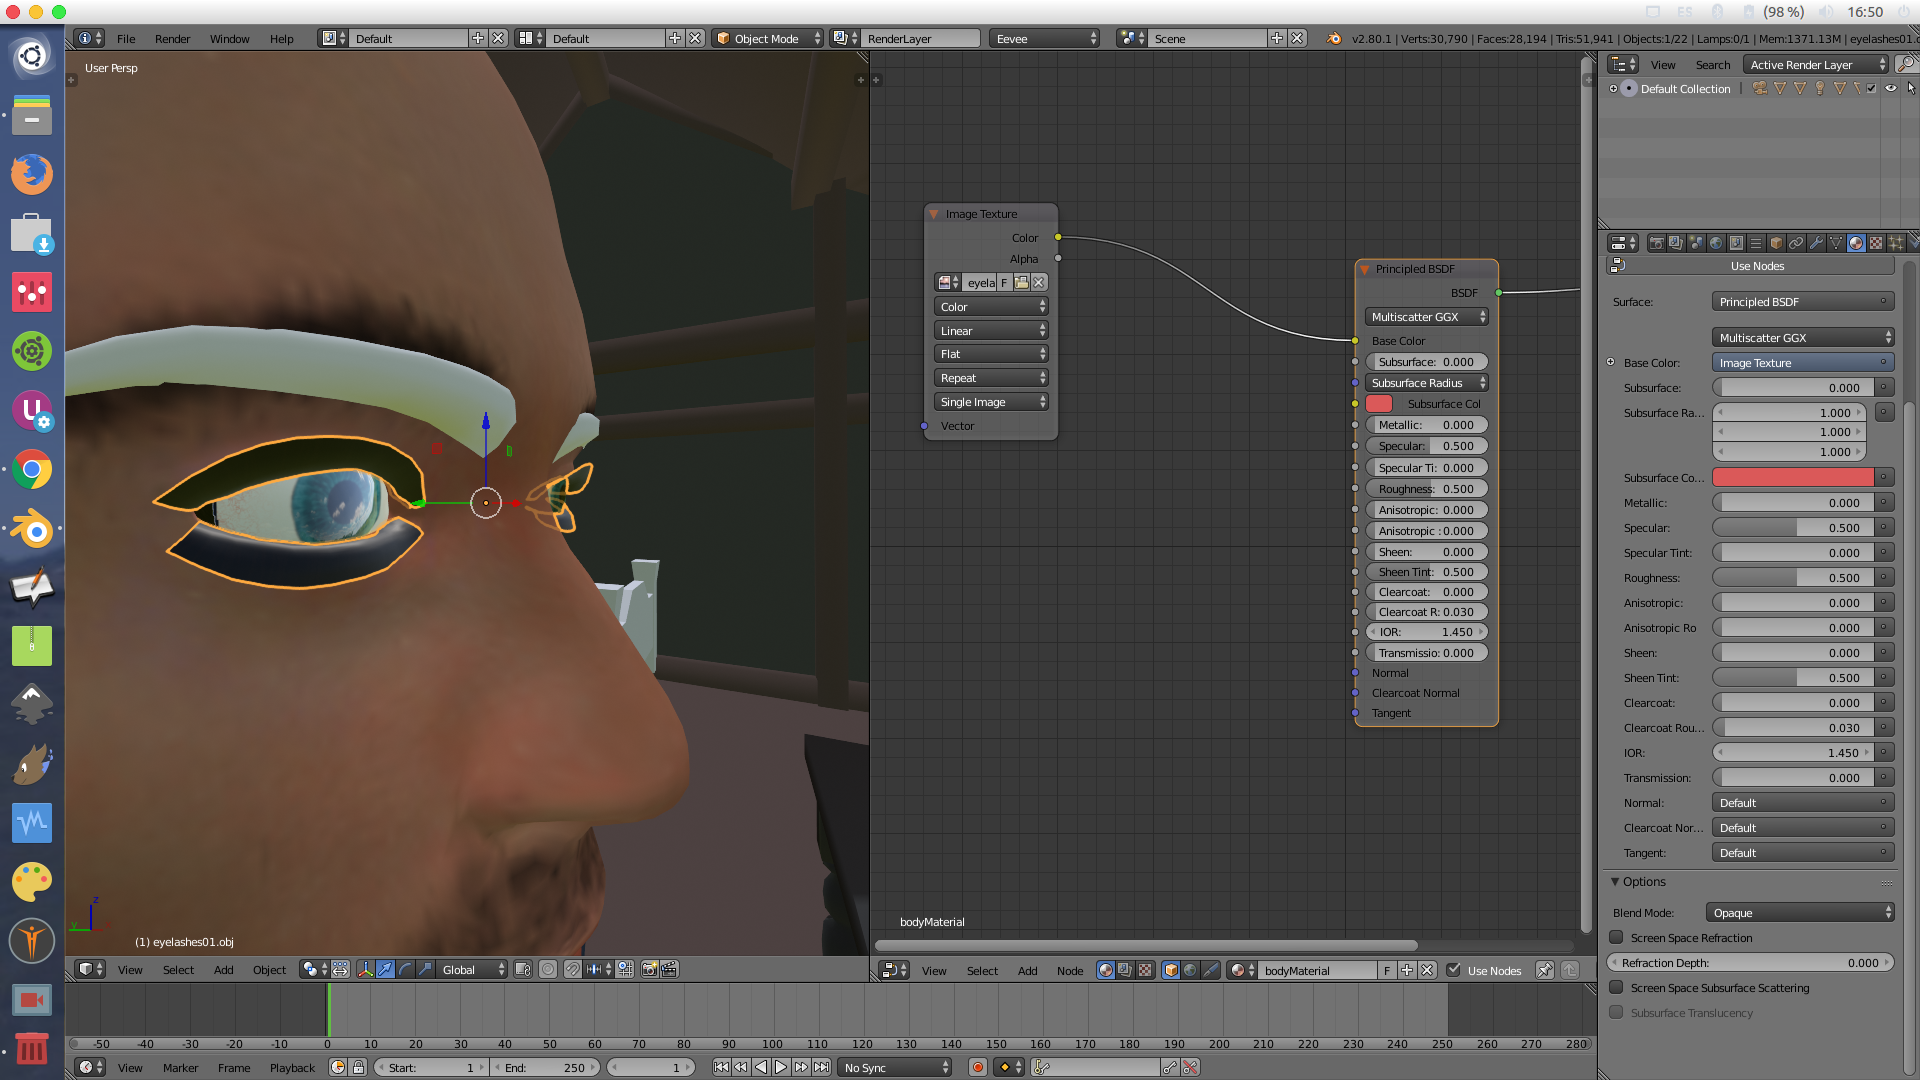1920x1080 pixels.
Task: Open the Object Mode dropdown
Action: (768, 39)
